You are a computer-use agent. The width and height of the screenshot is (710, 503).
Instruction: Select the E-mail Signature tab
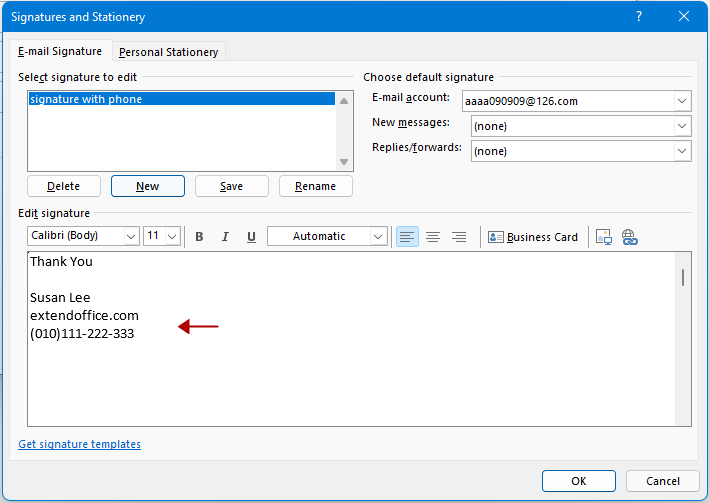(x=61, y=51)
